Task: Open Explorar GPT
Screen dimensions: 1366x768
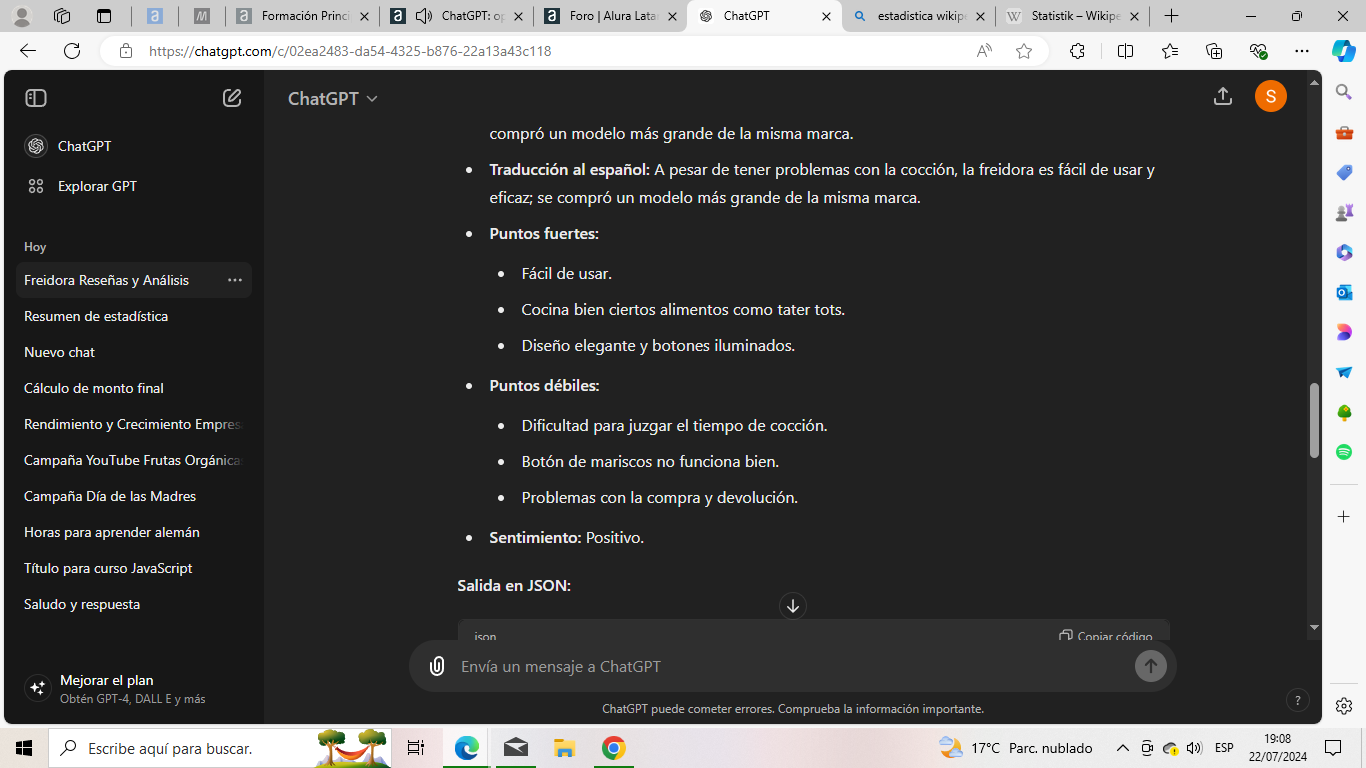Action: pyautogui.click(x=134, y=186)
